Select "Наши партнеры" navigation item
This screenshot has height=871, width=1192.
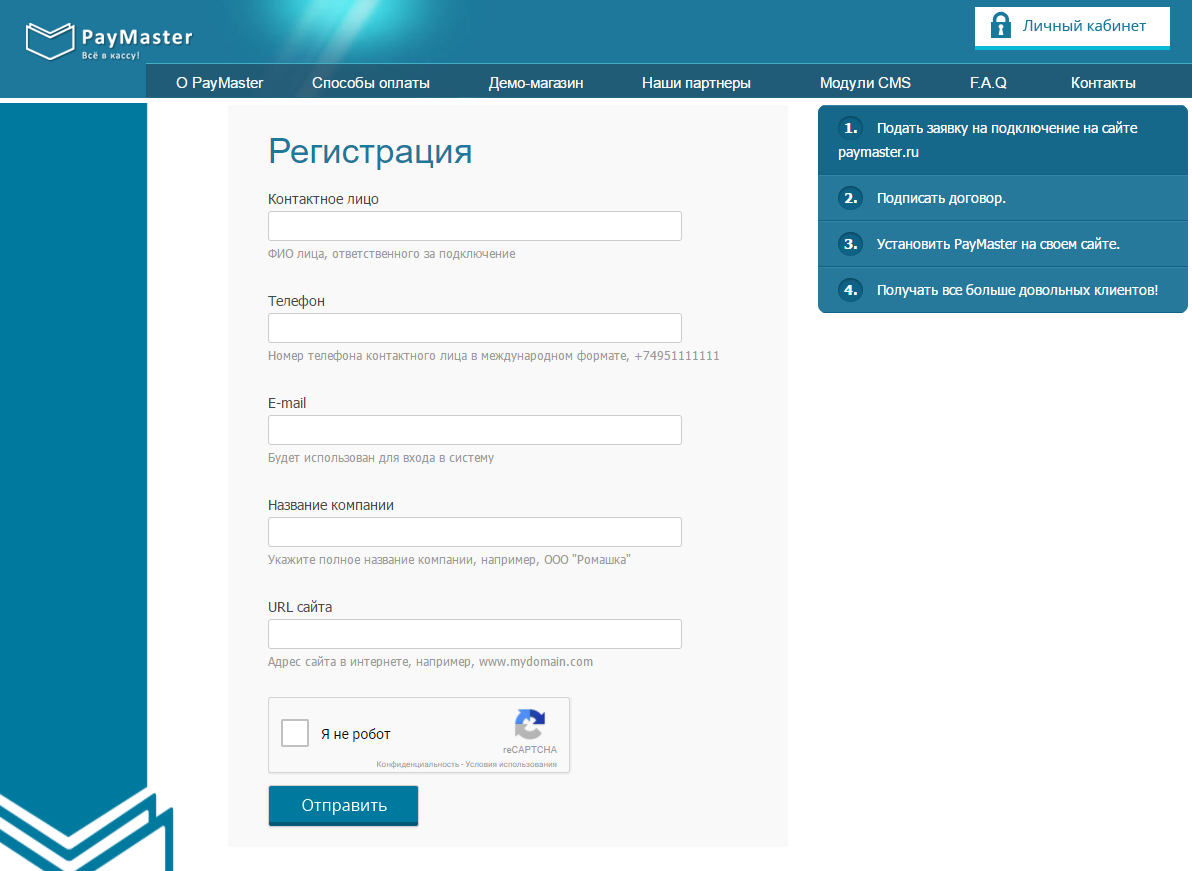pyautogui.click(x=696, y=83)
